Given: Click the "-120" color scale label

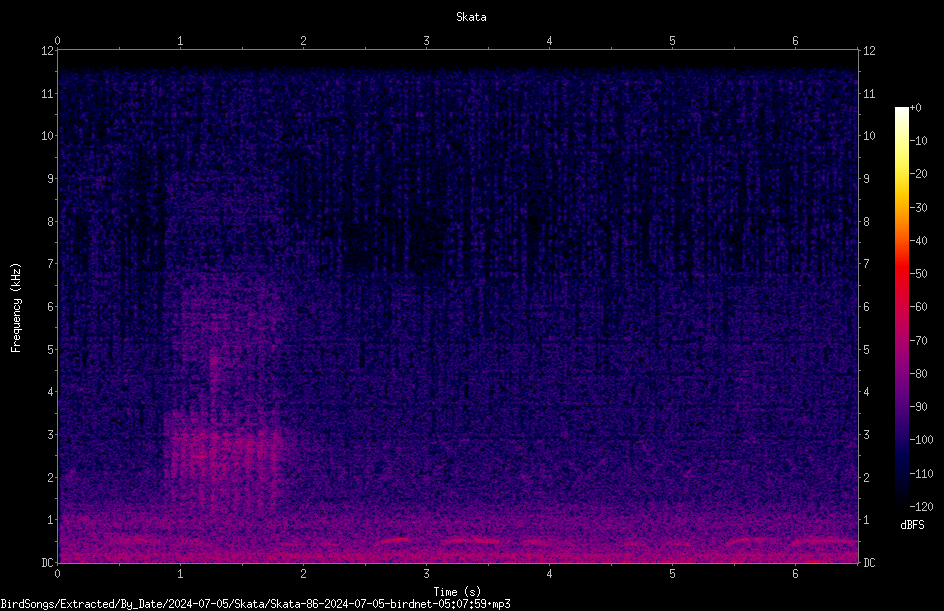Looking at the screenshot, I should (x=921, y=507).
